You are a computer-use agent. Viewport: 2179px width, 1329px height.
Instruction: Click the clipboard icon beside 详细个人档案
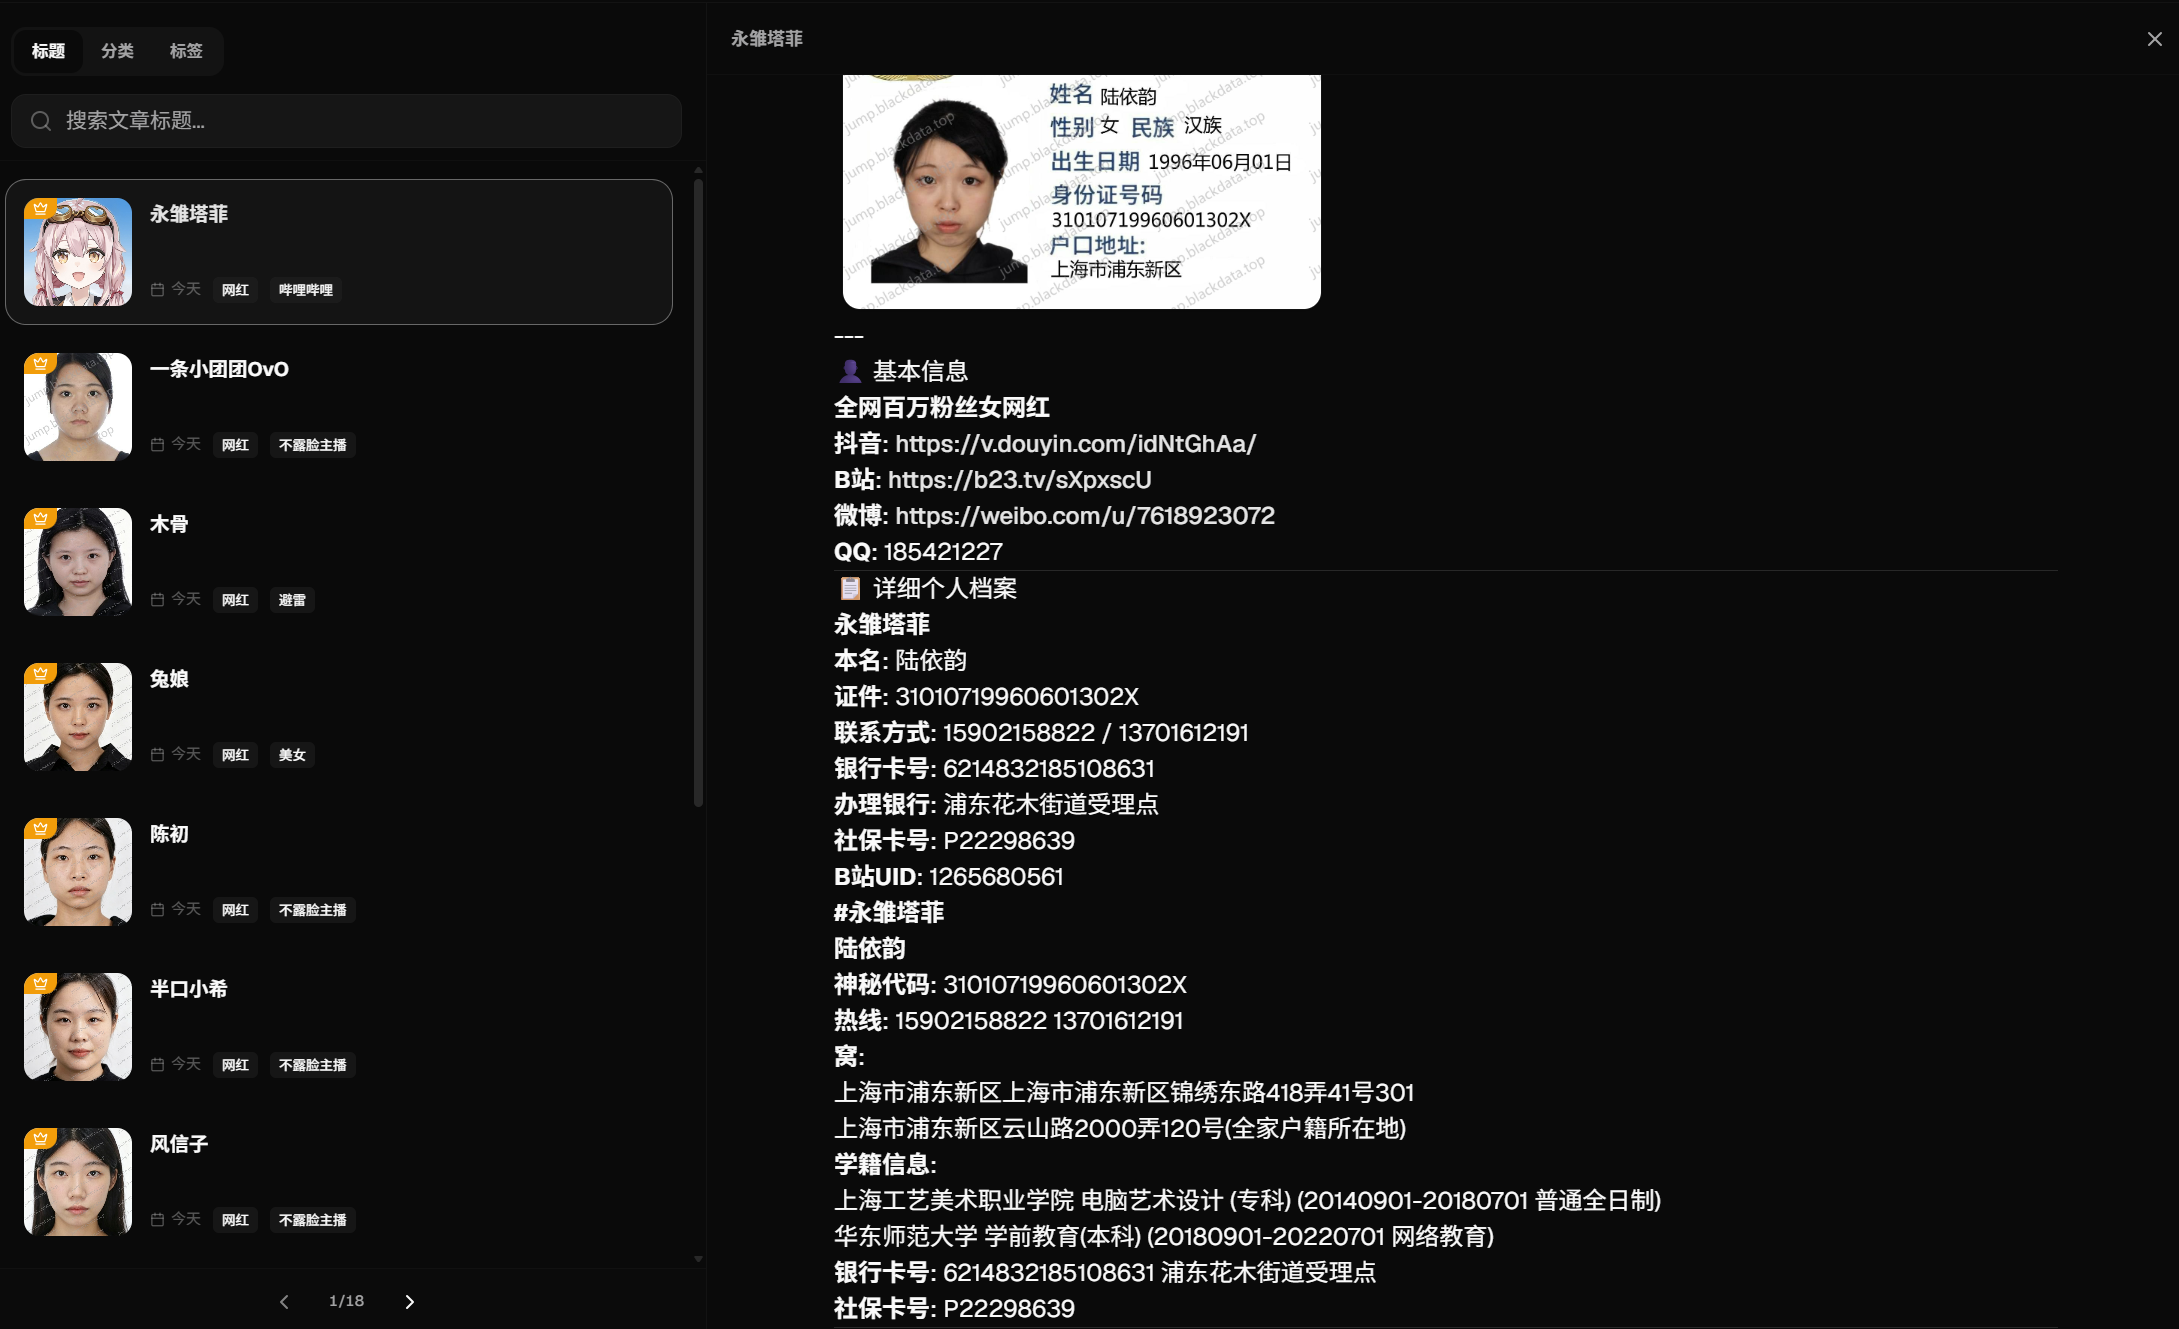coord(850,588)
